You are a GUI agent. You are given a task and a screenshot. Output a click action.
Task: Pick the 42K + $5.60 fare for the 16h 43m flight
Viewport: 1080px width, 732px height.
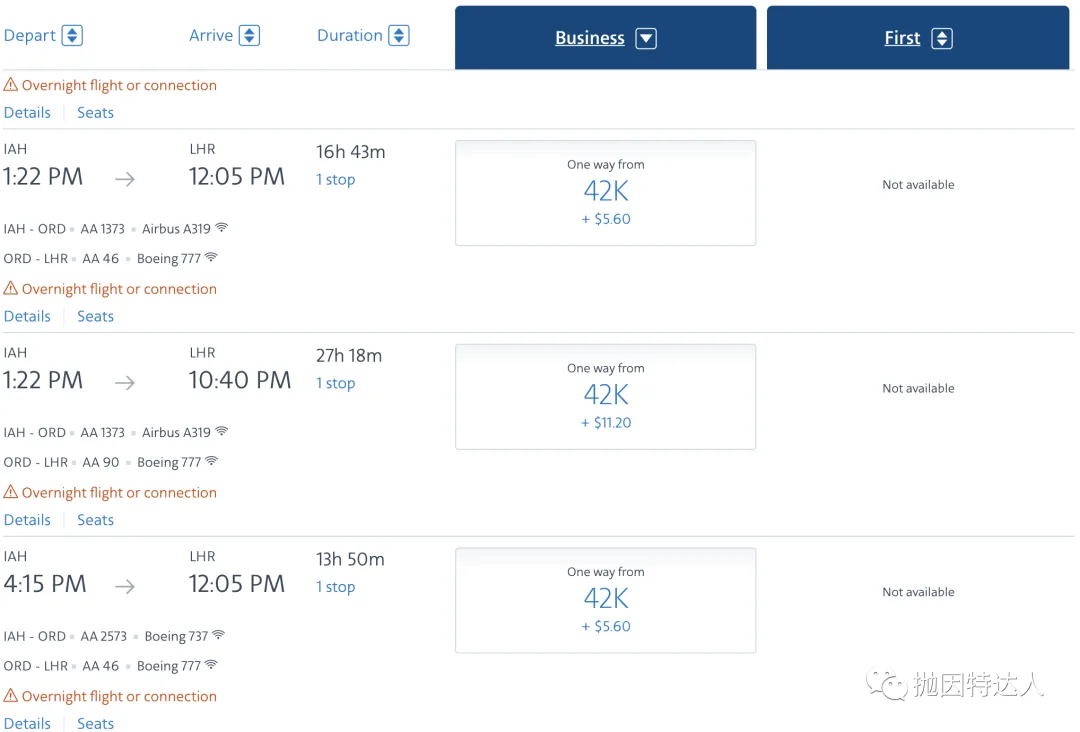[605, 192]
